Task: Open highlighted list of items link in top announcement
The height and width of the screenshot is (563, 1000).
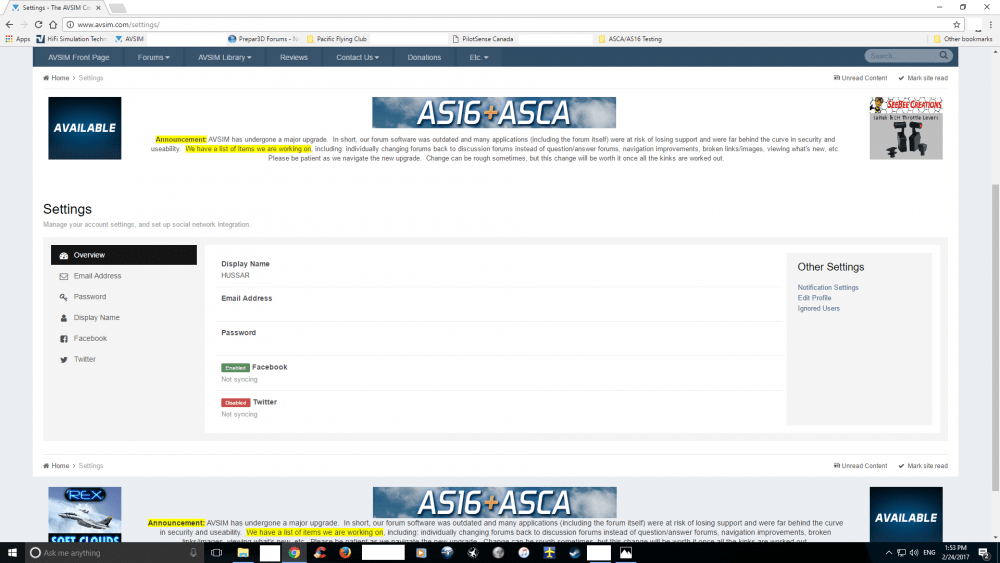Action: [248, 149]
